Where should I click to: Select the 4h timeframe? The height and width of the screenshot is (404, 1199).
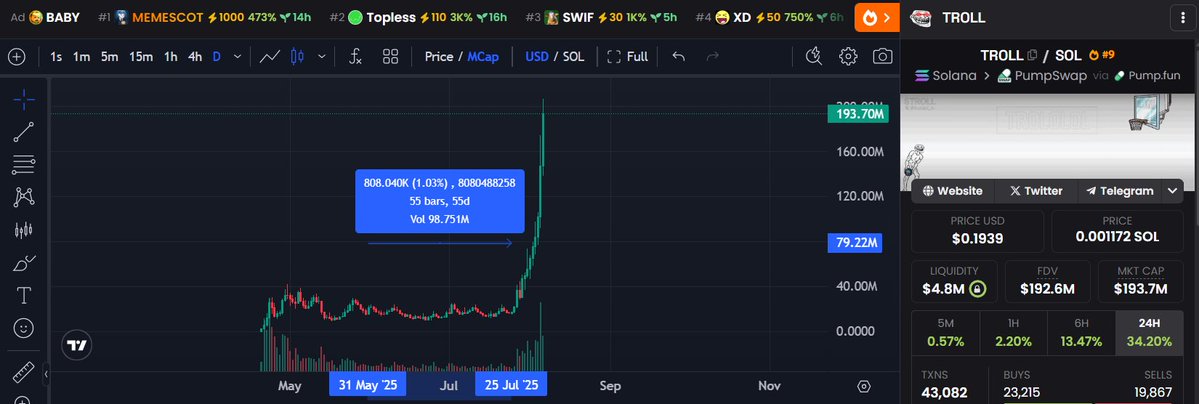click(195, 57)
